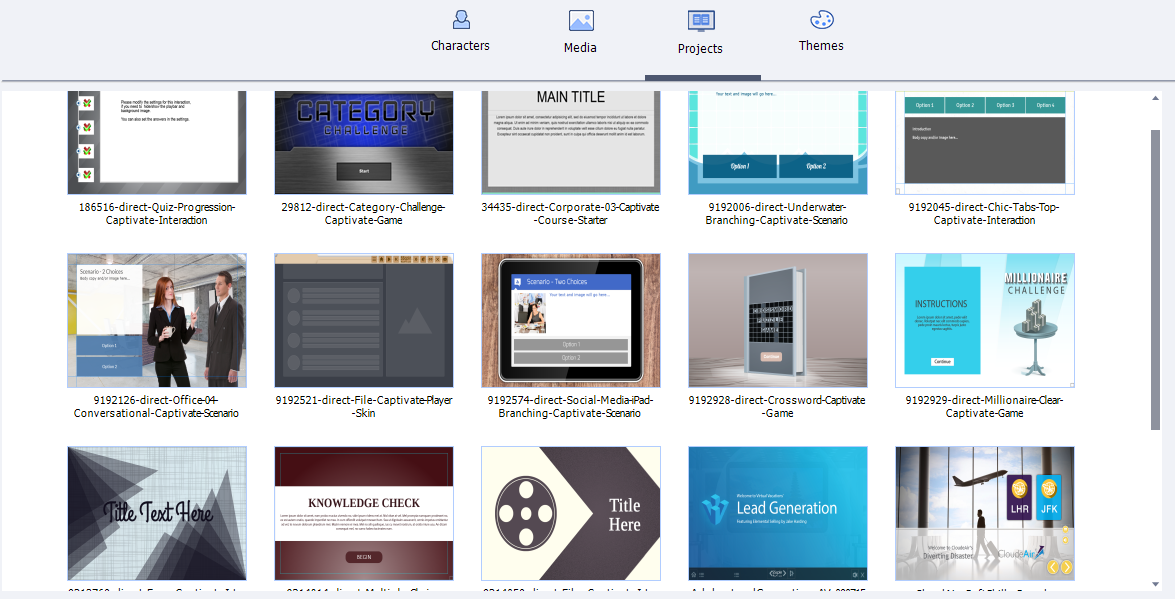Select the Chic Tabs Top interaction thumbnail
The image size is (1175, 599).
pos(985,142)
